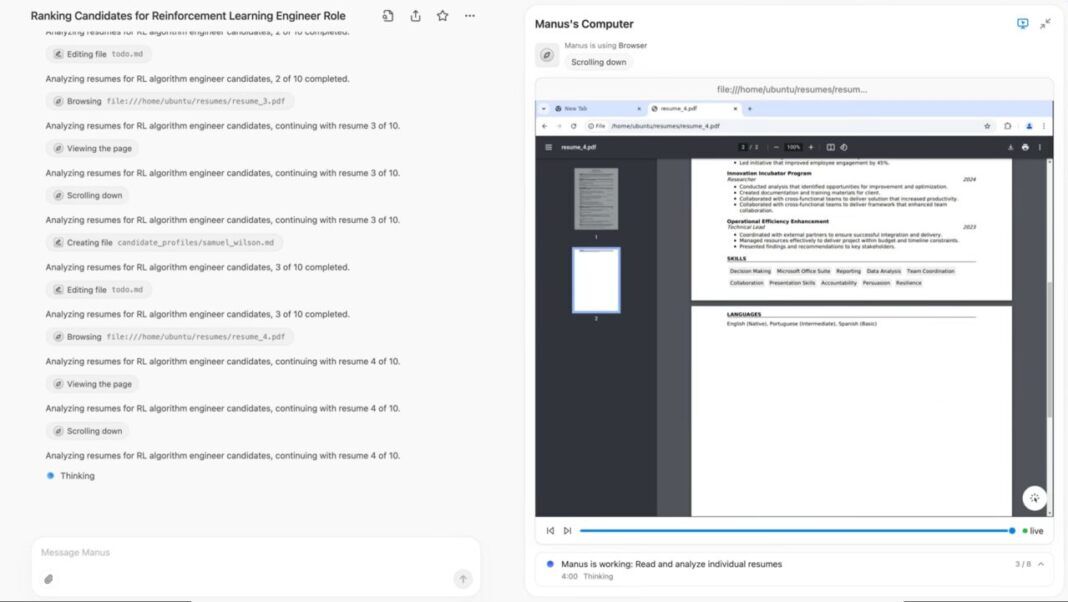Image resolution: width=1068 pixels, height=602 pixels.
Task: Open the files document icon in header
Action: (388, 16)
